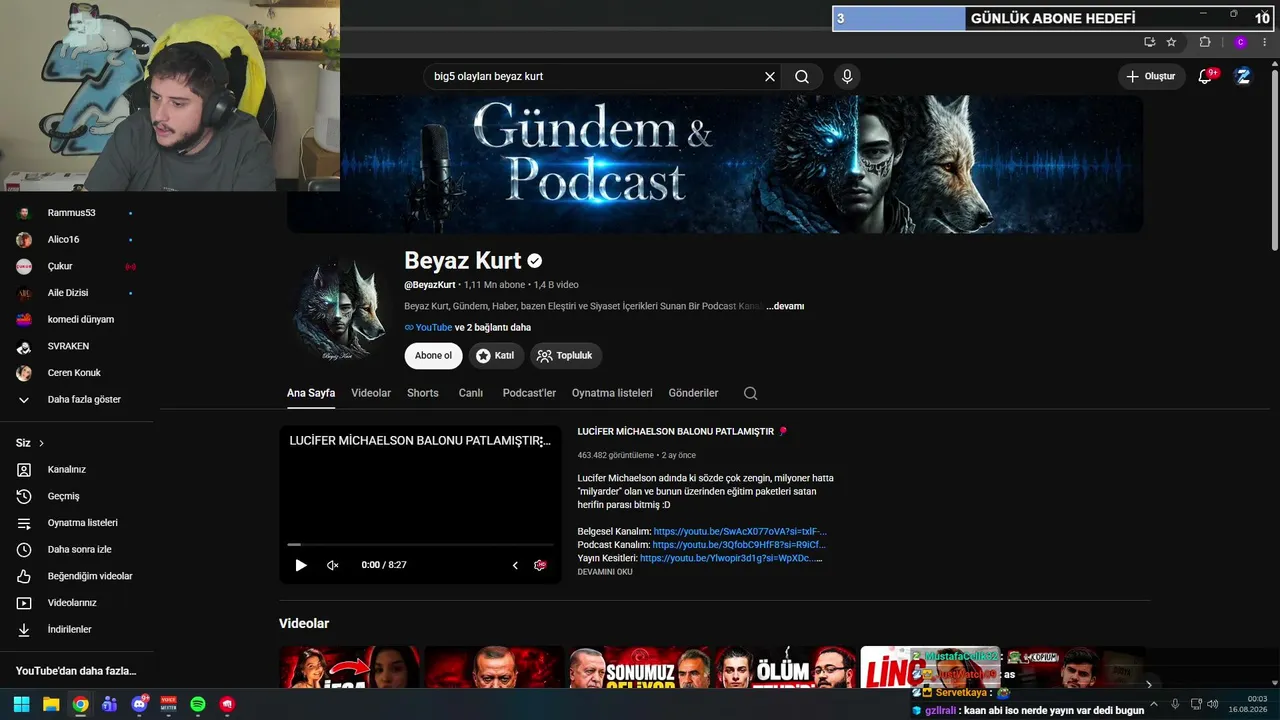Click the featured video progress bar
1280x720 pixels.
(420, 545)
